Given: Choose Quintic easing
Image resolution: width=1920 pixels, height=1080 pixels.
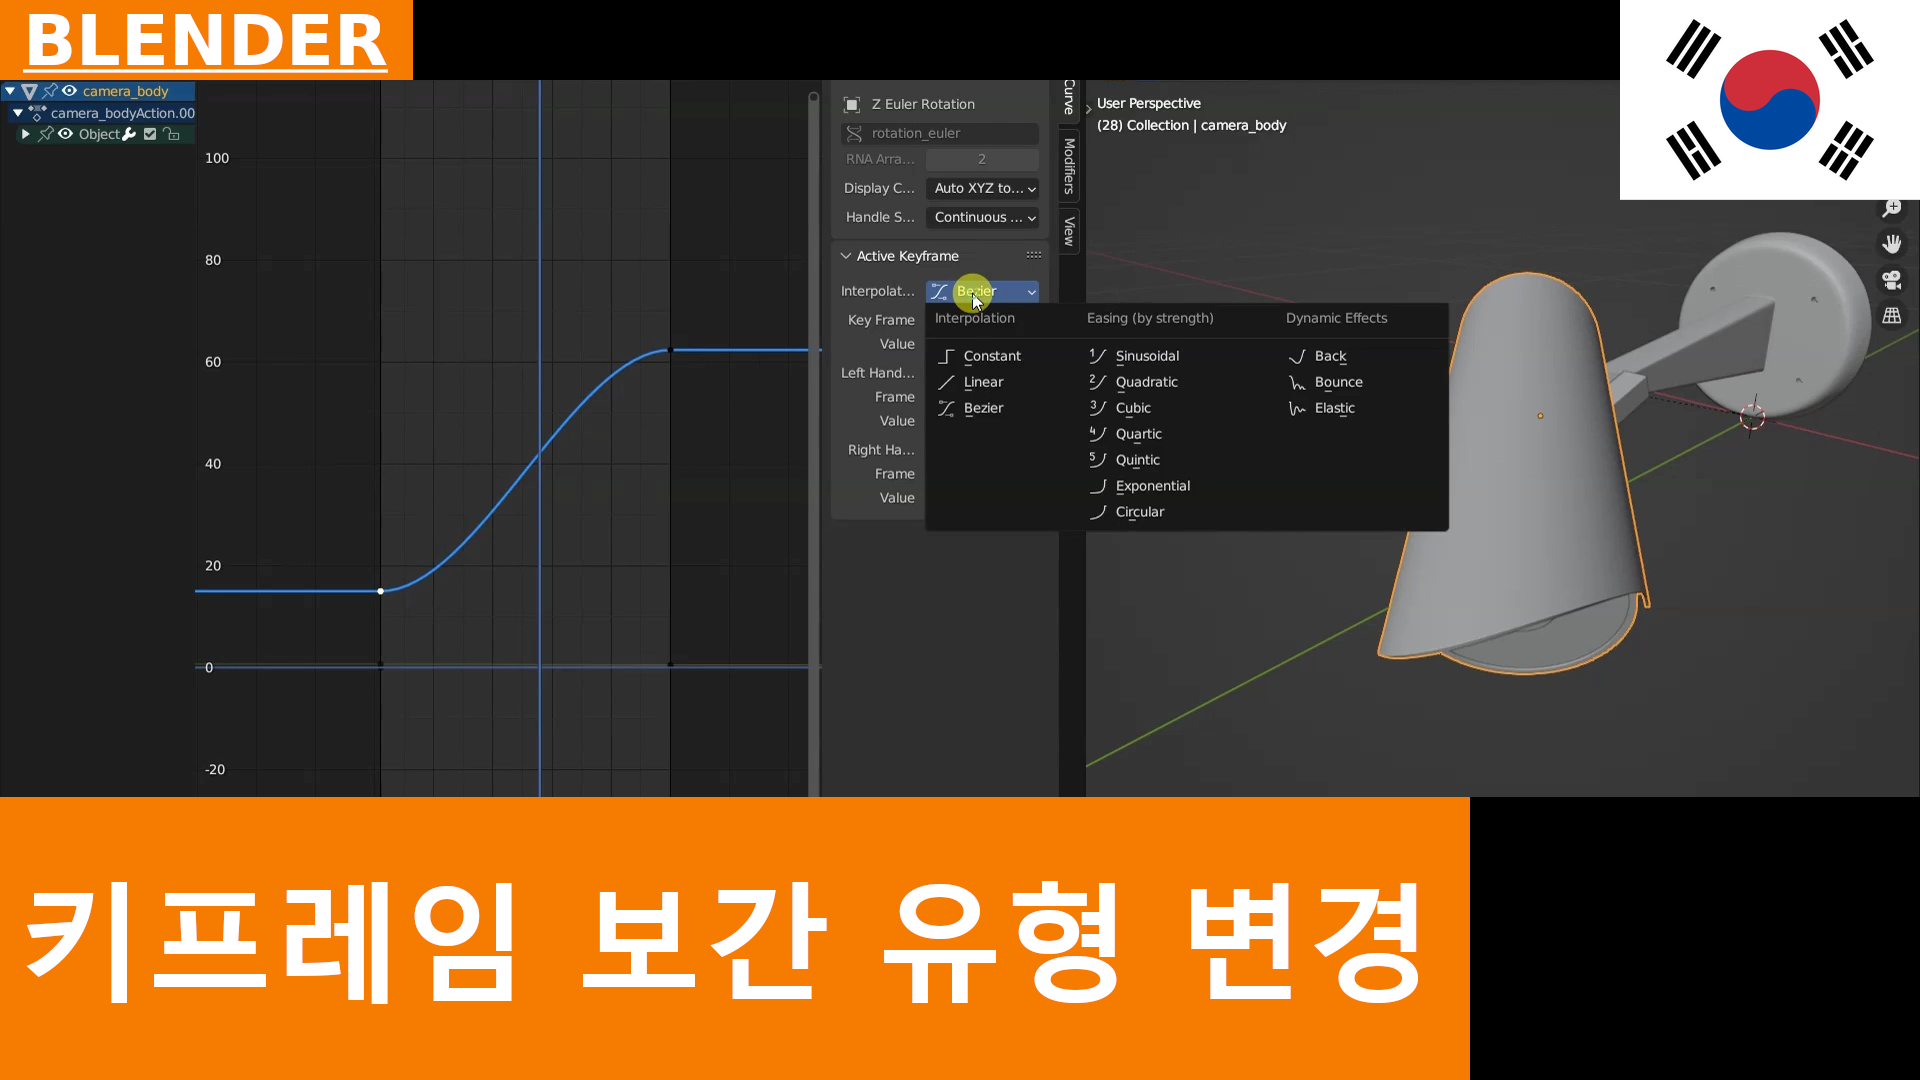Looking at the screenshot, I should 1125,460.
